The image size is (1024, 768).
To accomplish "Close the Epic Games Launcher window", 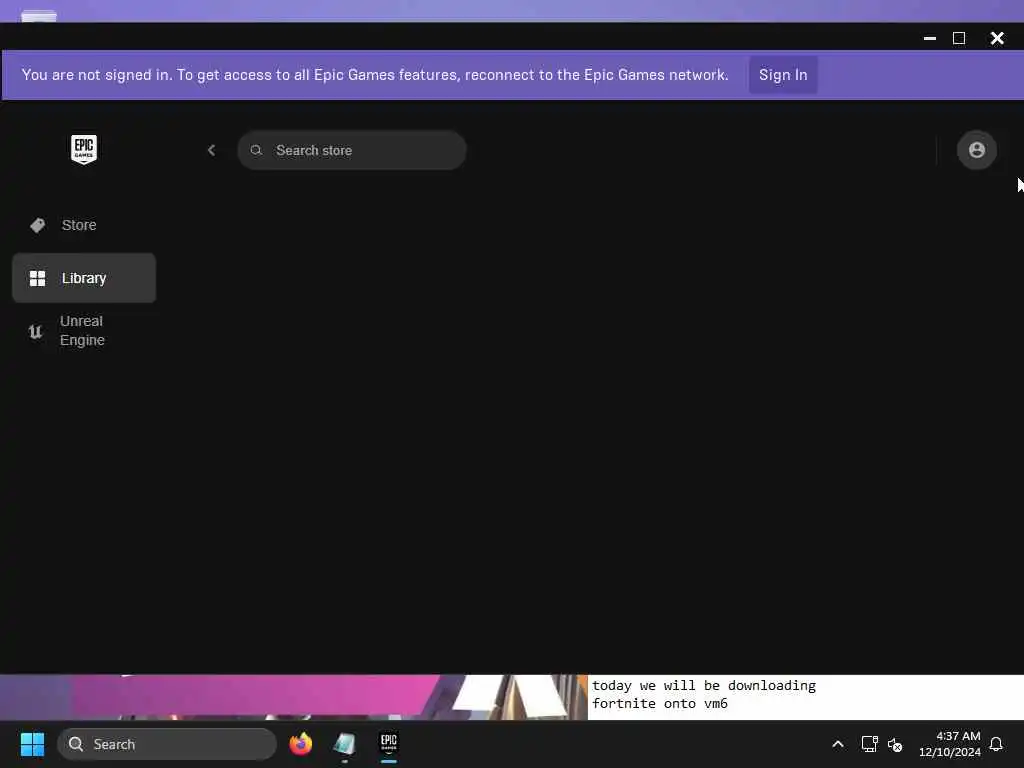I will tap(997, 39).
